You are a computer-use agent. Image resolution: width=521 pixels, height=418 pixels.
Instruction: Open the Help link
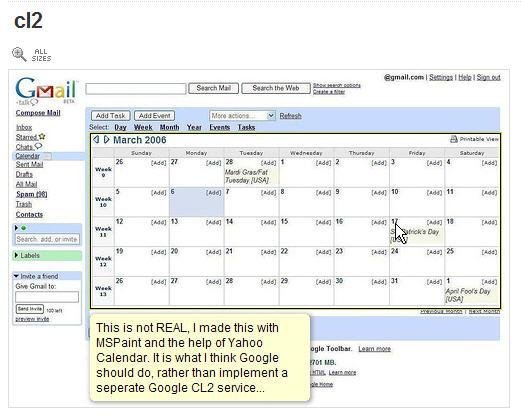pyautogui.click(x=465, y=77)
